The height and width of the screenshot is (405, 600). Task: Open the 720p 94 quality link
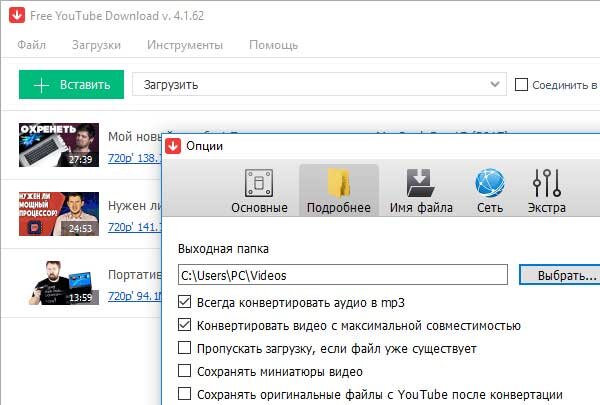(134, 296)
